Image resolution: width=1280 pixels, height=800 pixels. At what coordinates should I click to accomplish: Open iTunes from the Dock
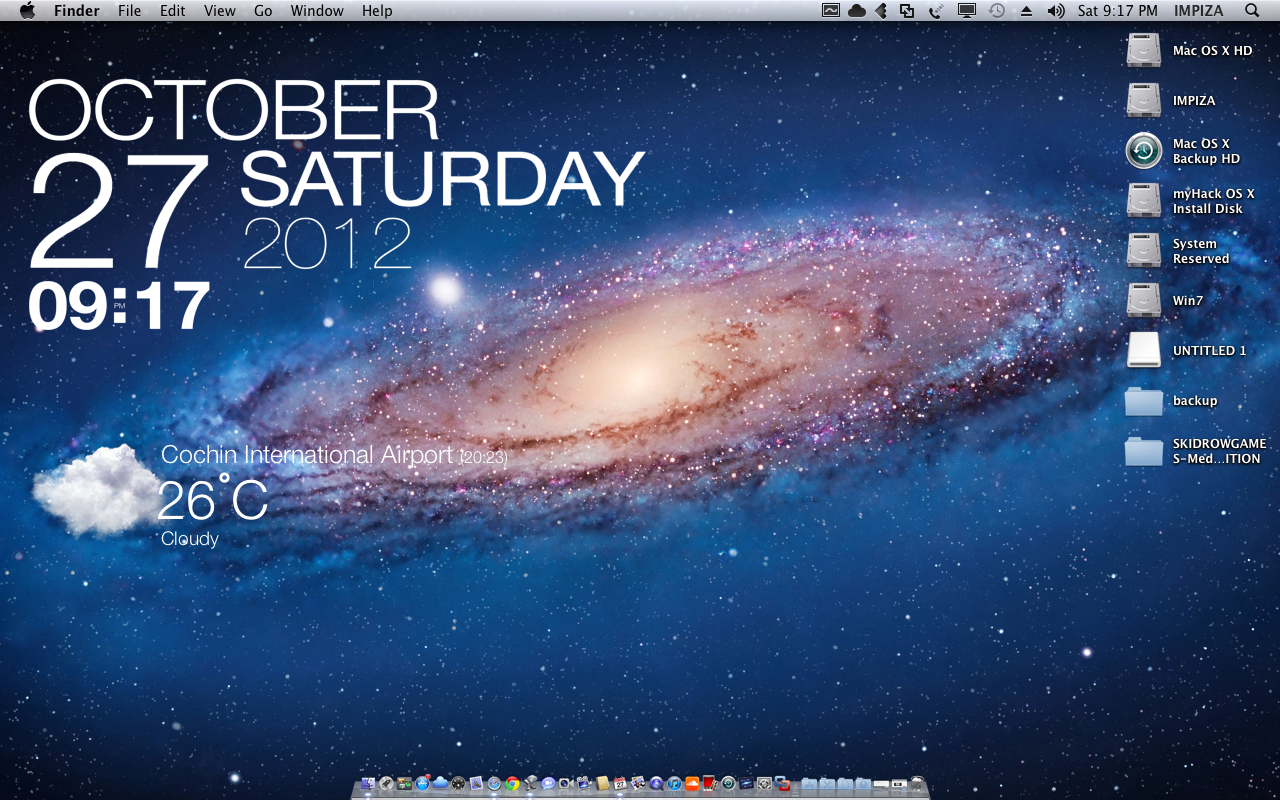[x=674, y=784]
